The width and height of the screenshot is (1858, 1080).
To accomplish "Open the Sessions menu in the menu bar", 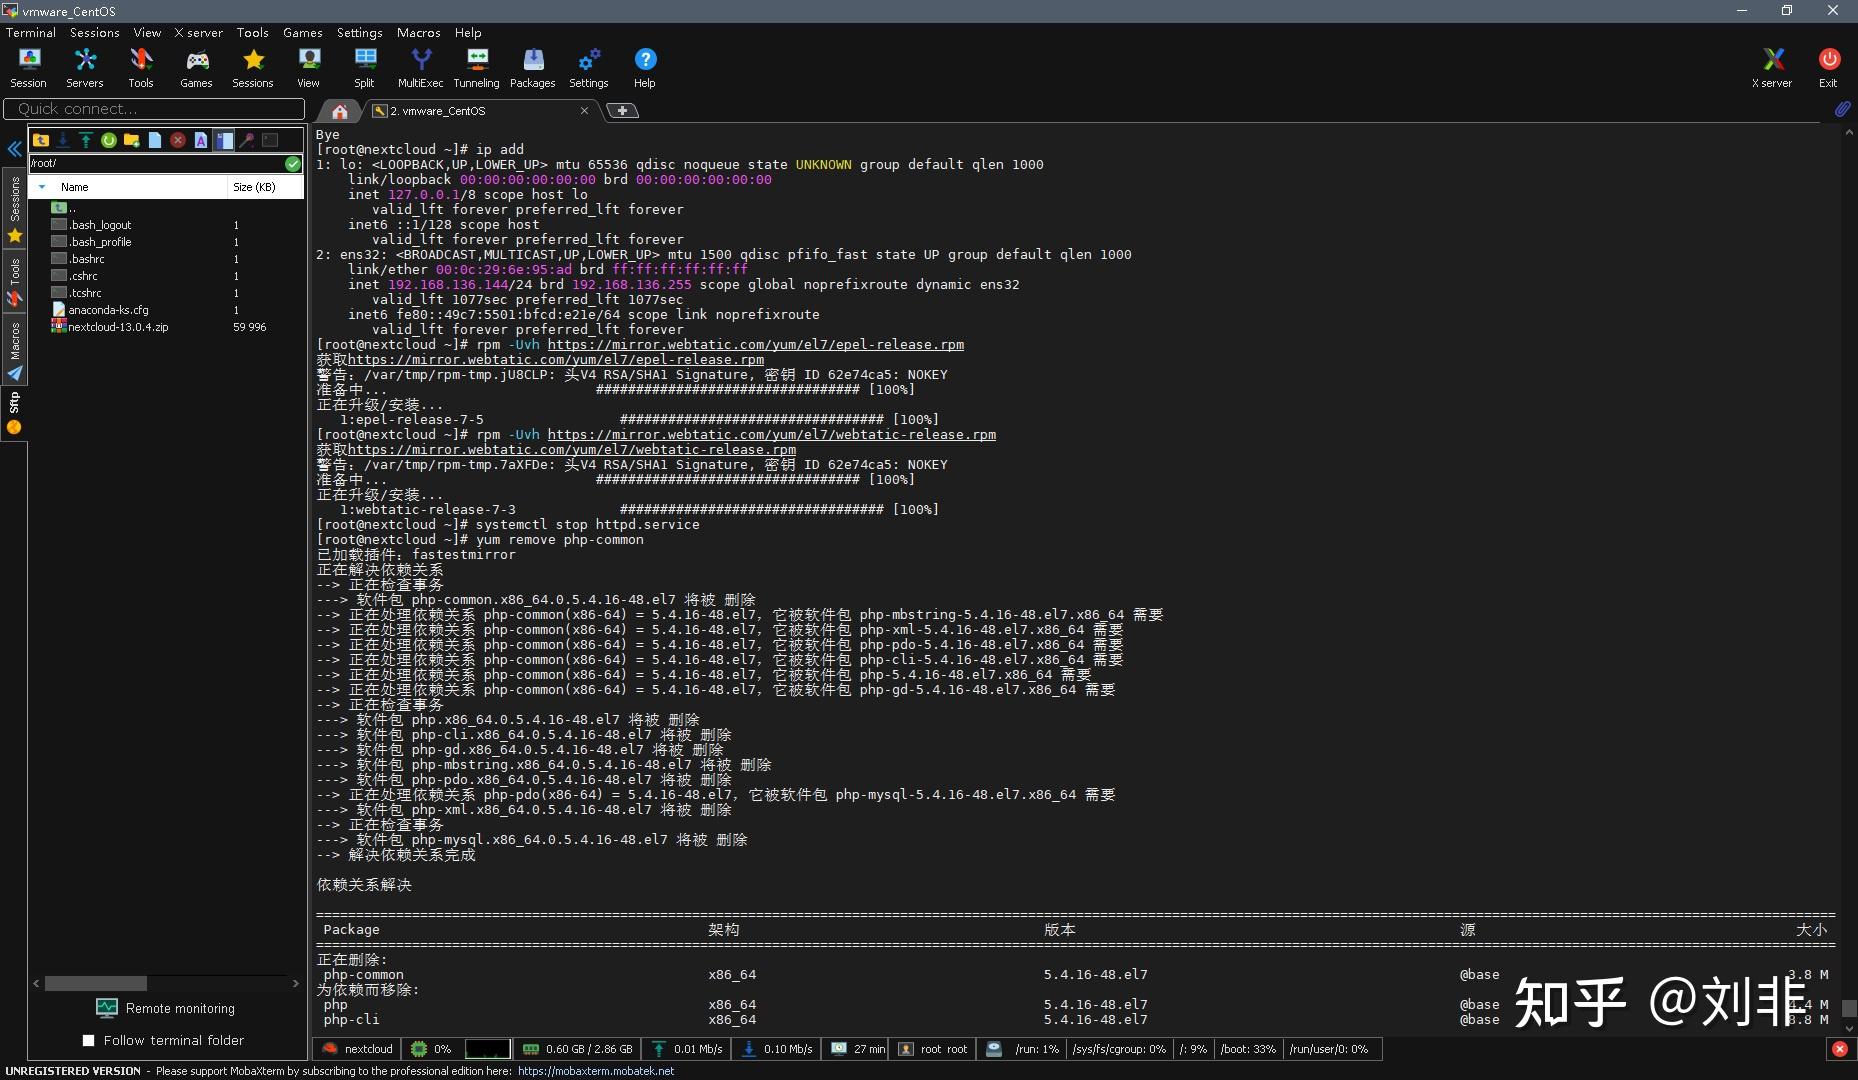I will click(x=94, y=32).
